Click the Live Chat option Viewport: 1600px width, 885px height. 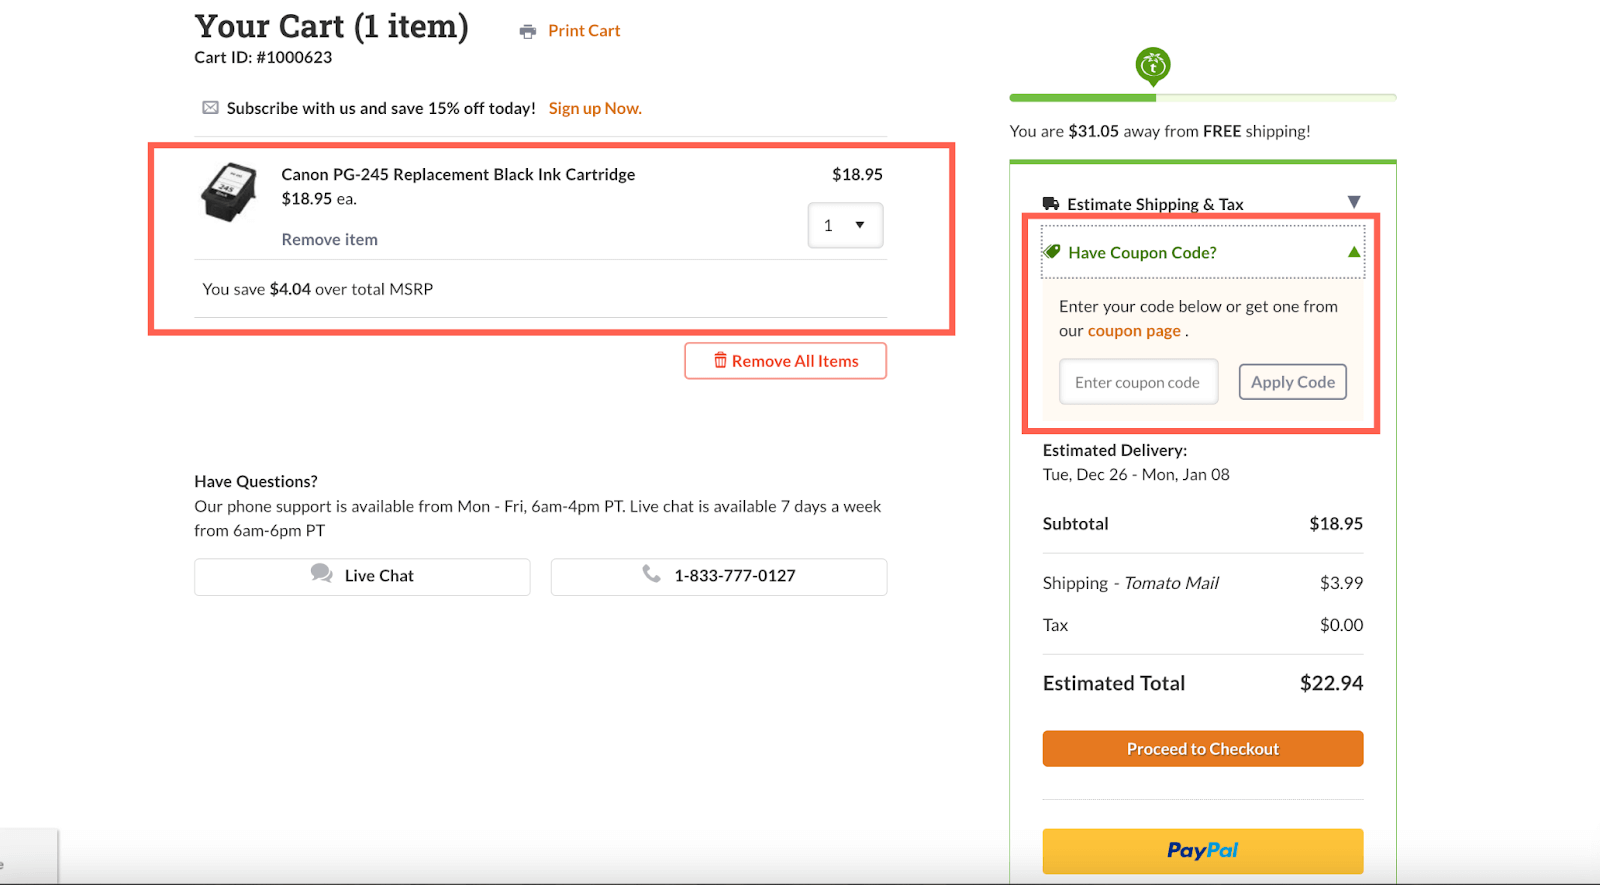(x=362, y=575)
